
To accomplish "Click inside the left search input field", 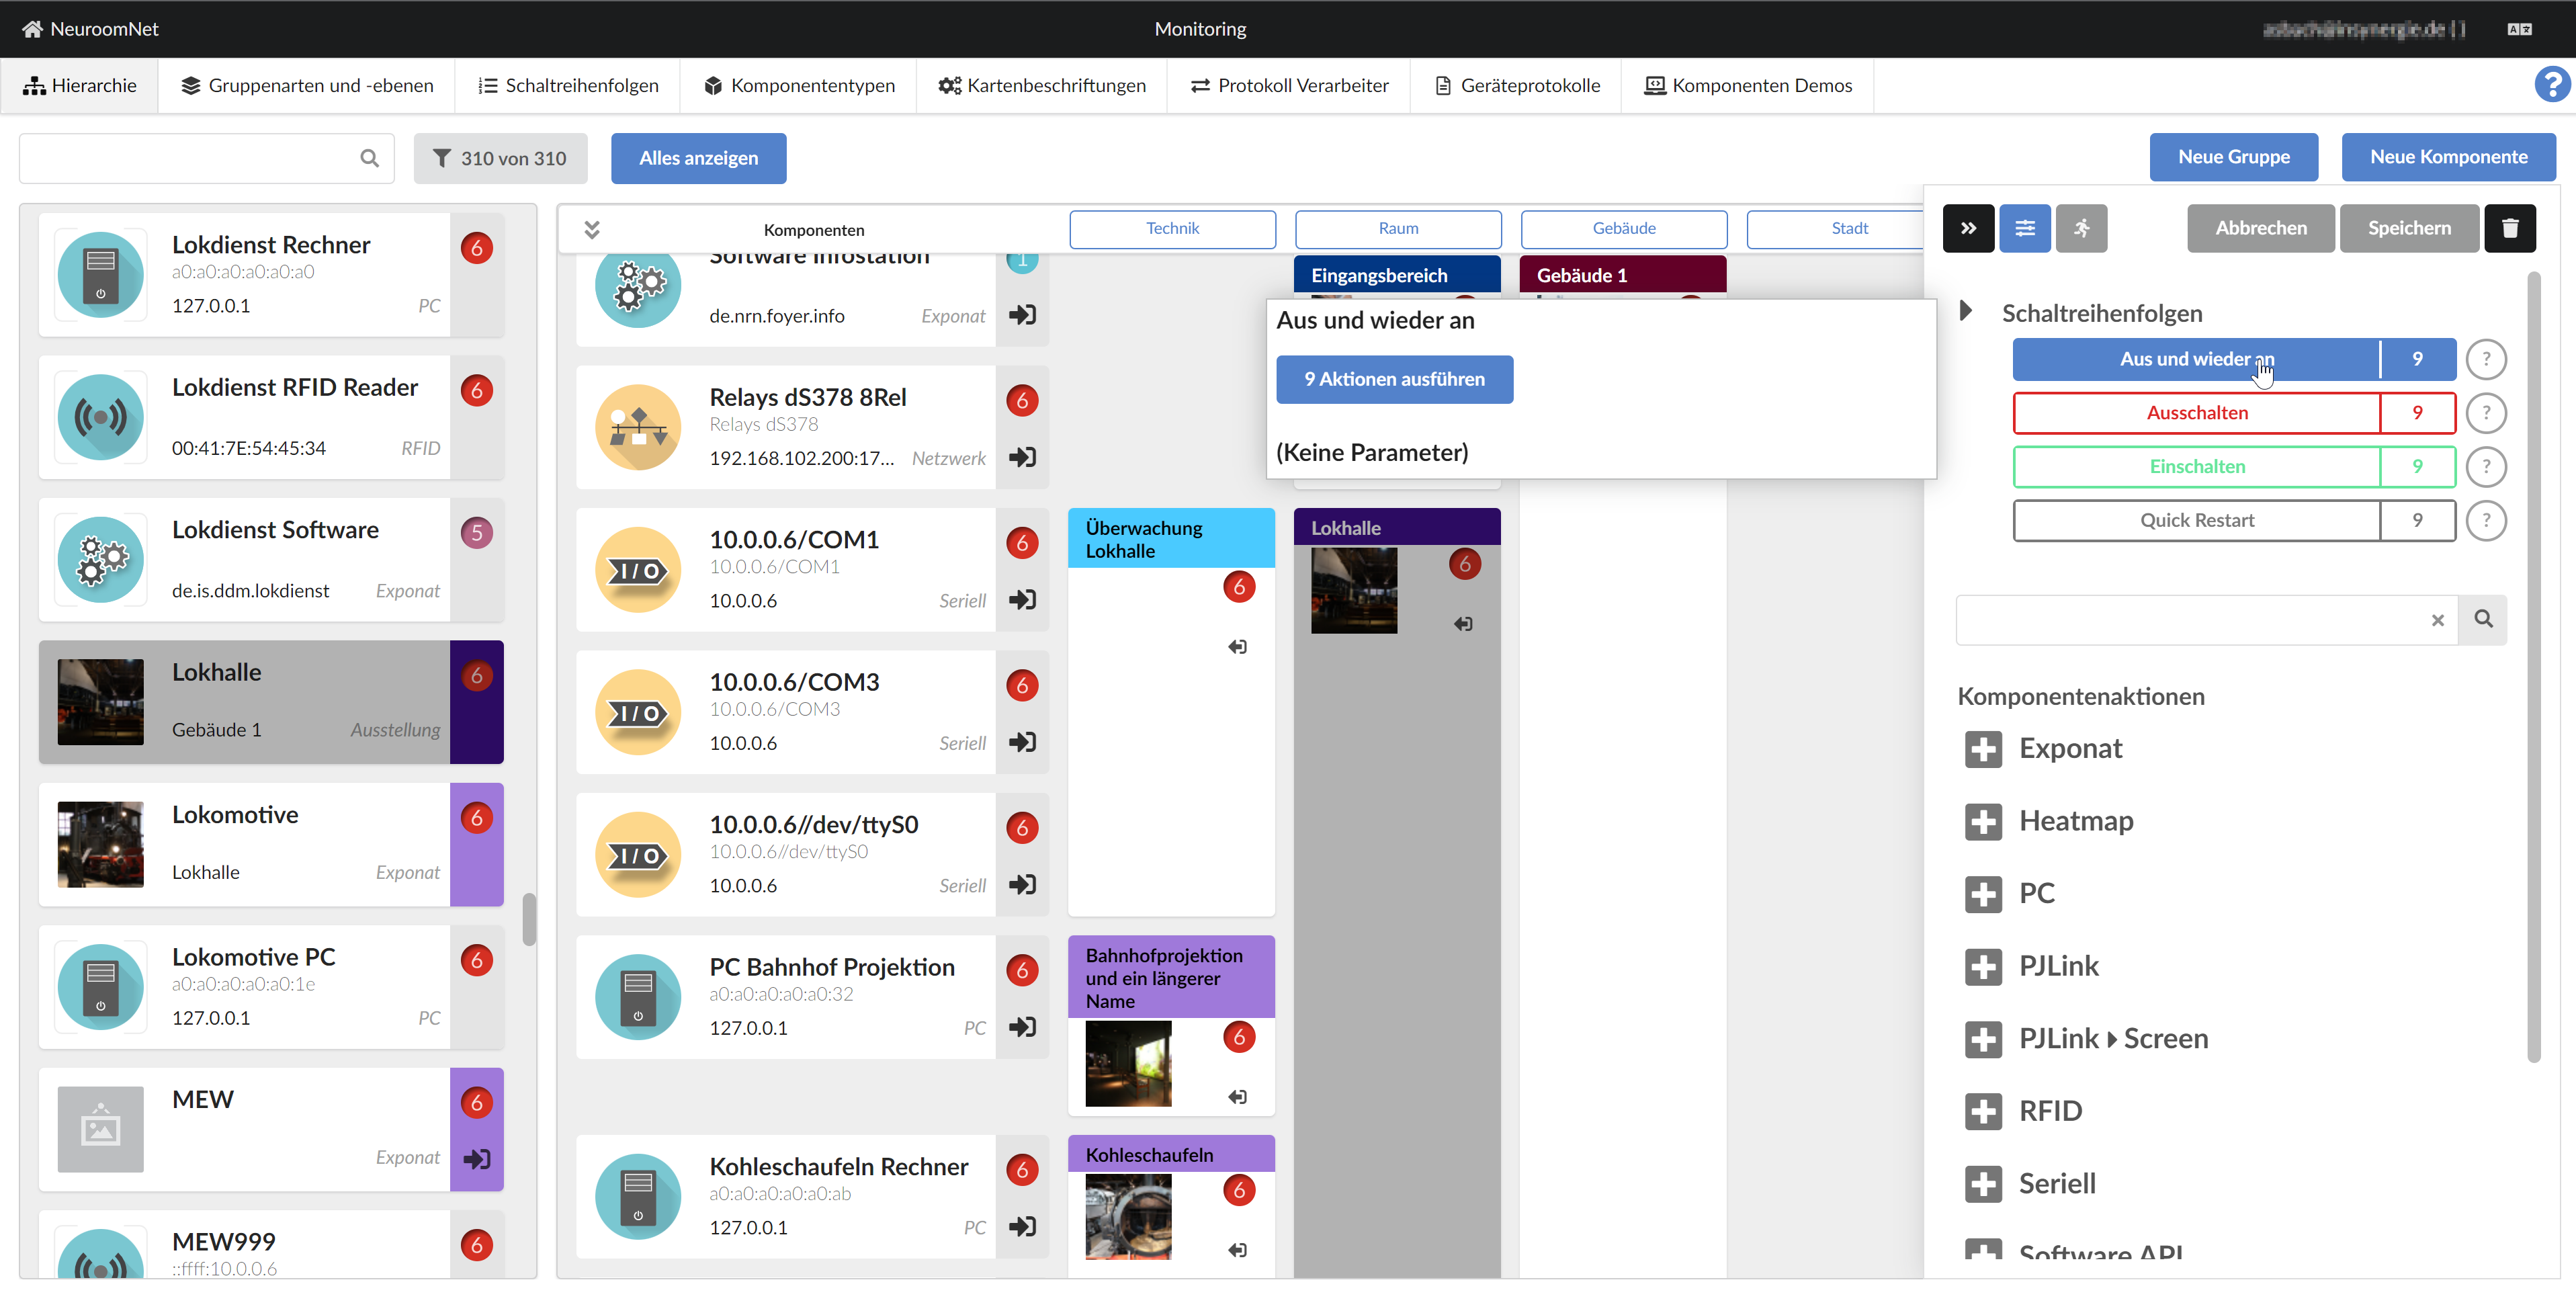I will point(190,158).
